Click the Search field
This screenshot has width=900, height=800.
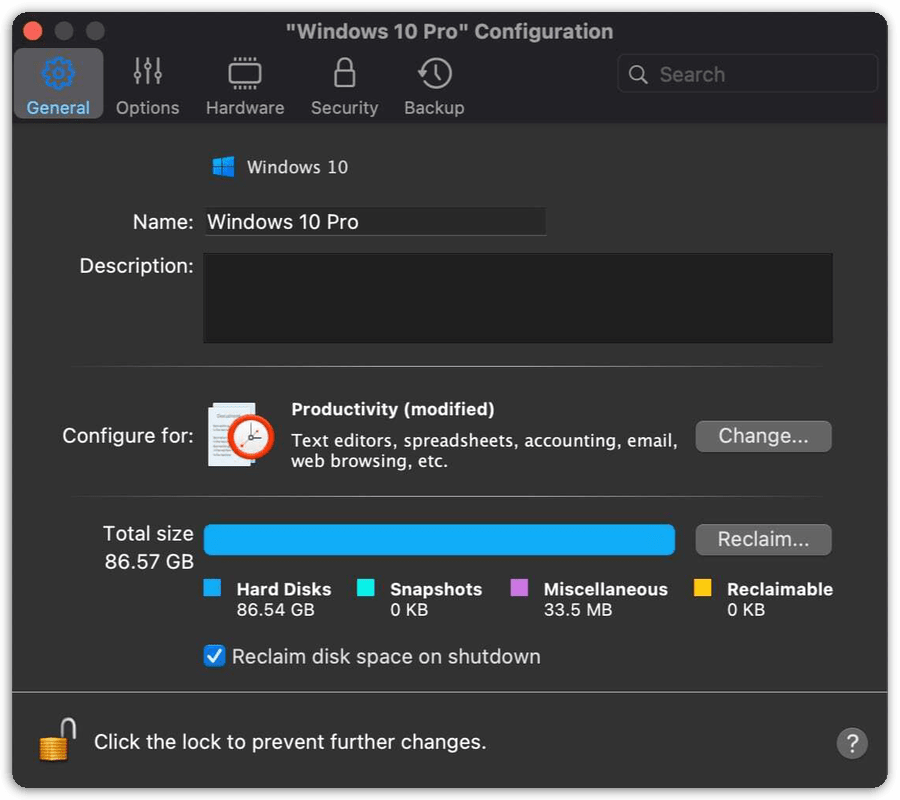(x=747, y=74)
